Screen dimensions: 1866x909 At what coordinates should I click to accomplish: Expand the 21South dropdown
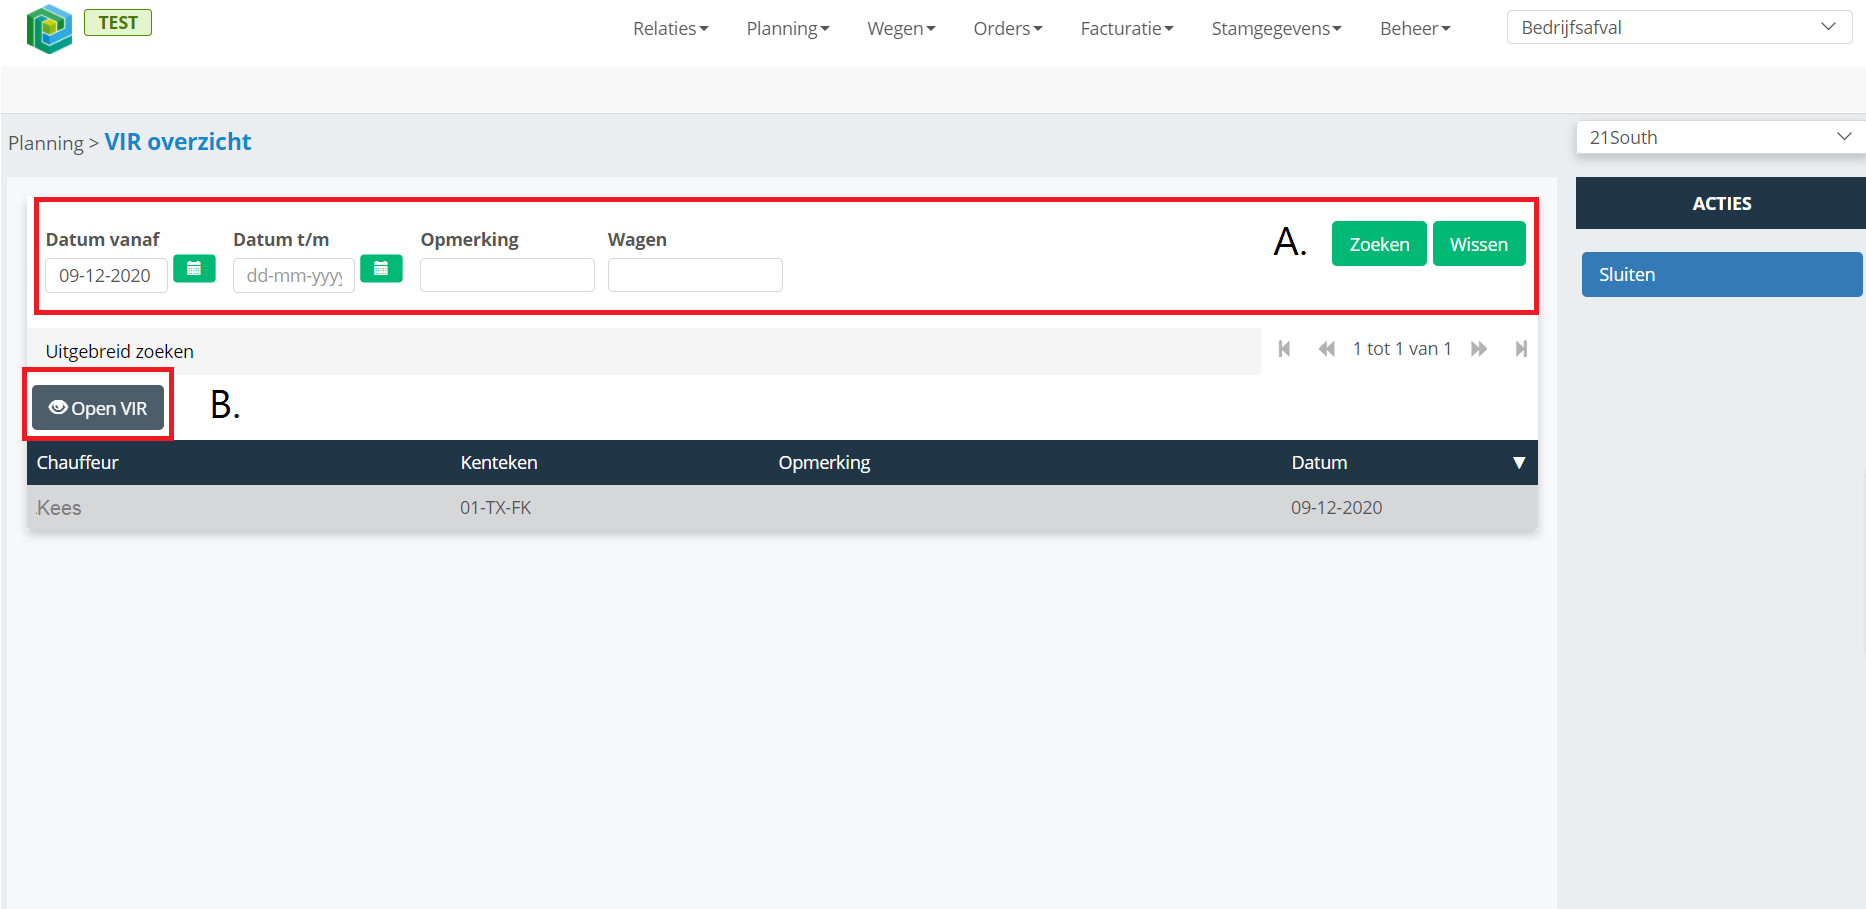coord(1720,137)
